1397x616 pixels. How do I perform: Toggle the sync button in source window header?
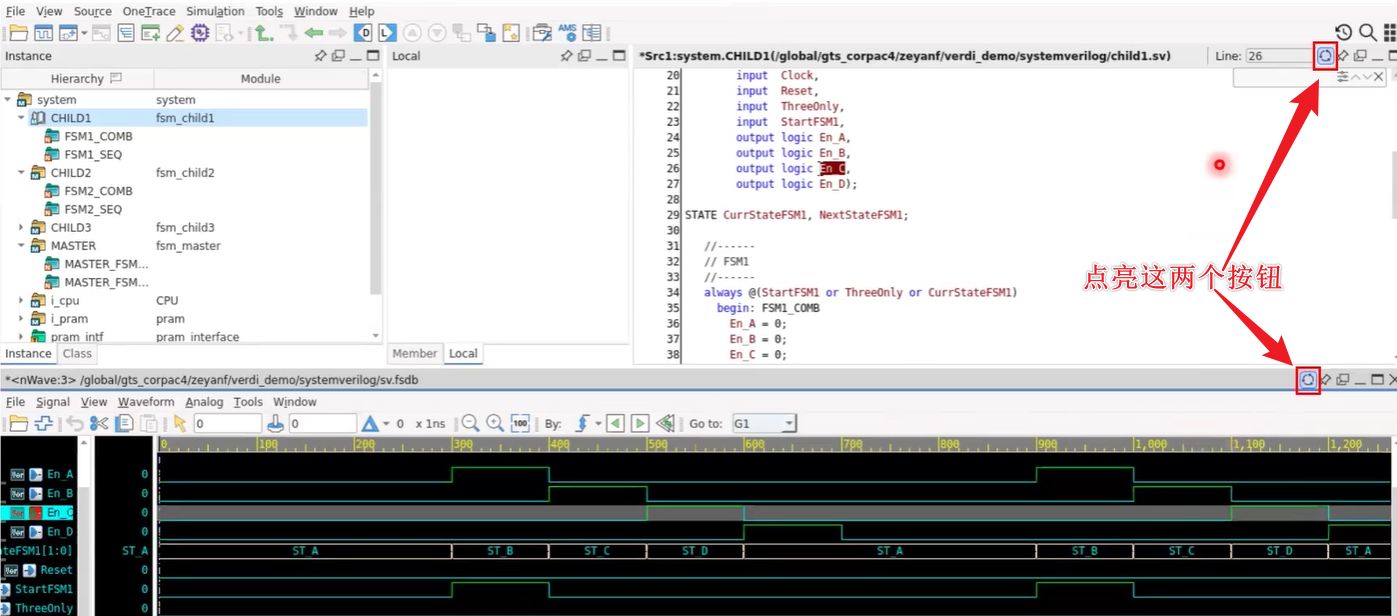(x=1324, y=56)
